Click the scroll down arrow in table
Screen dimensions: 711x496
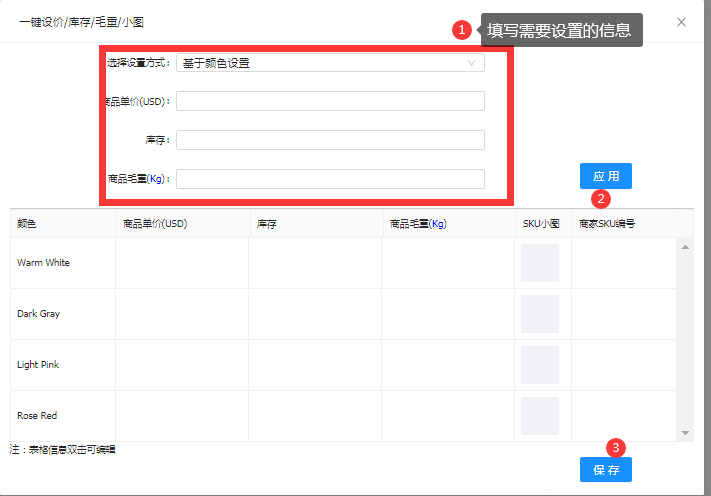[686, 433]
